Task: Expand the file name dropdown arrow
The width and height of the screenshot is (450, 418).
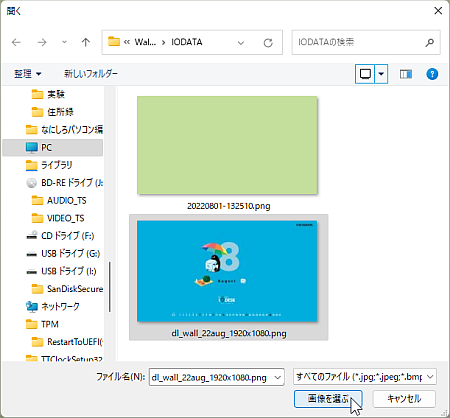Action: click(277, 377)
